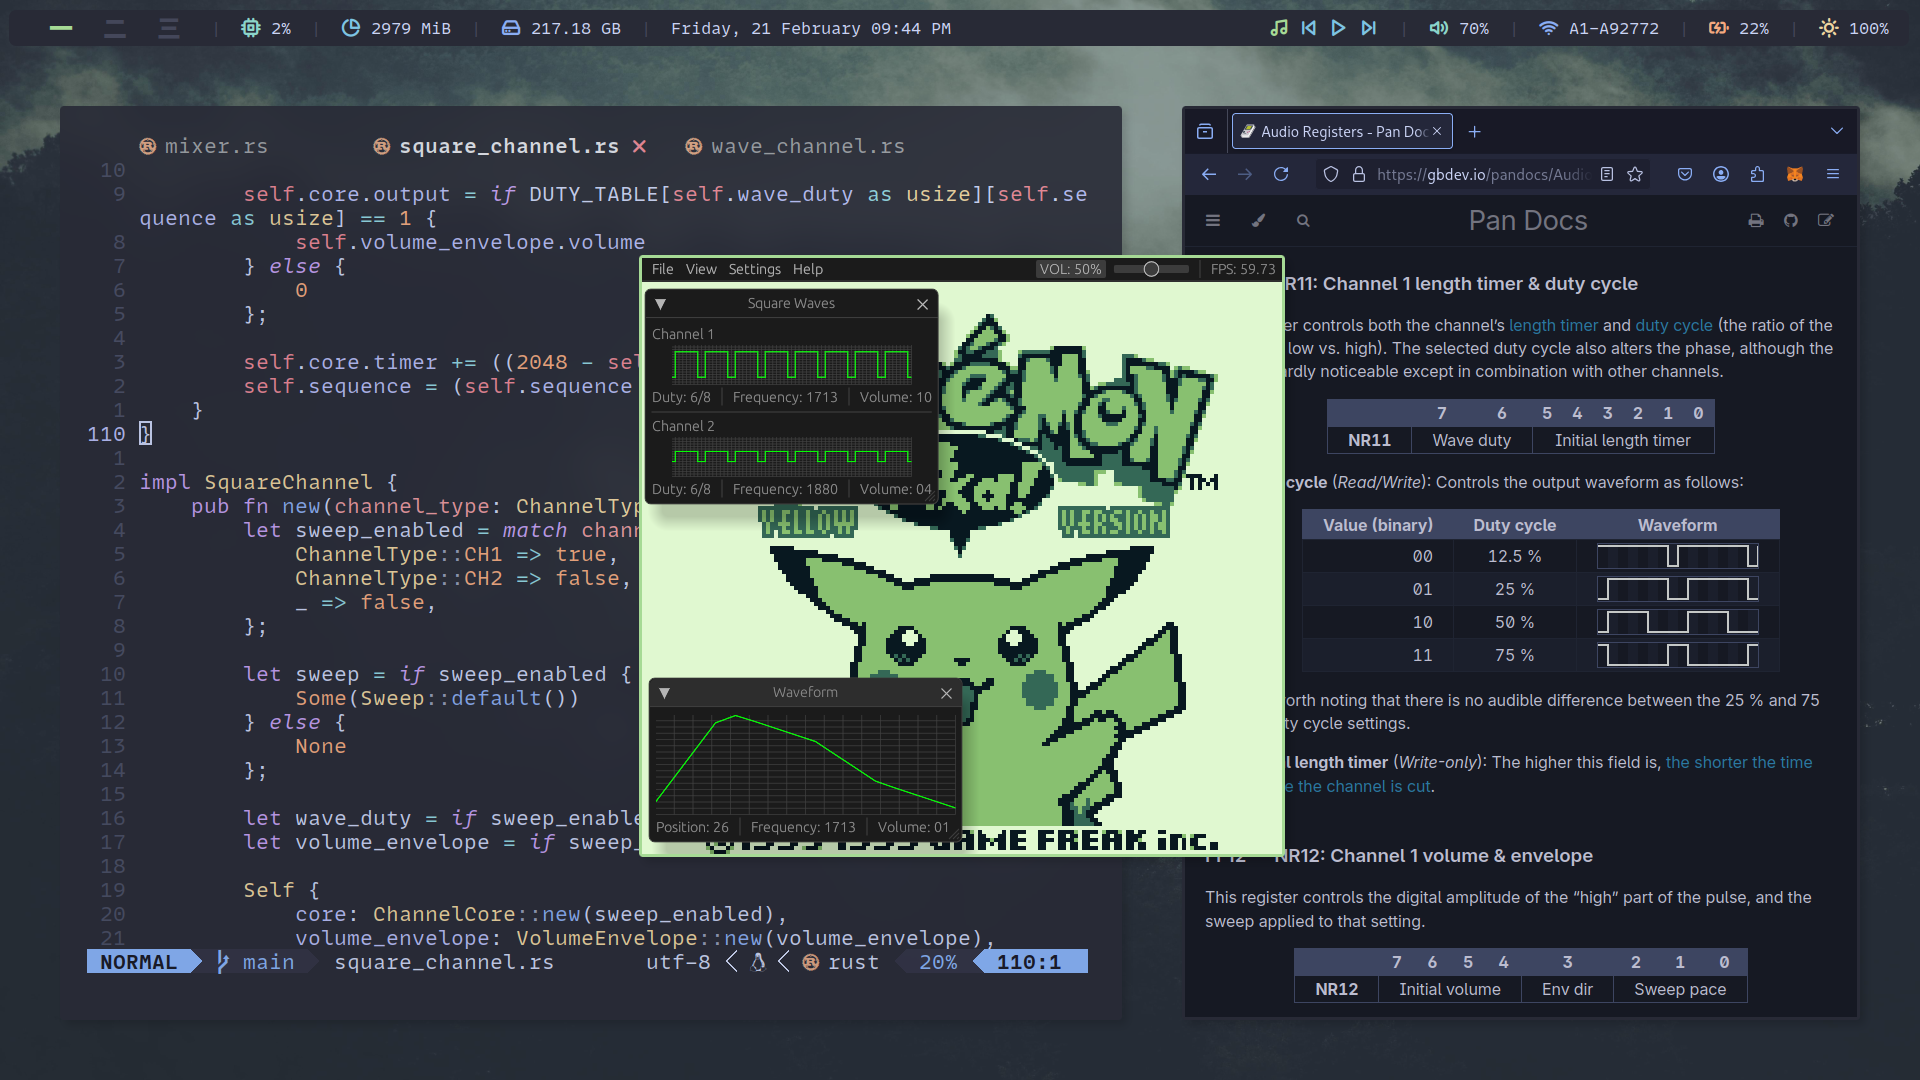Click the address bar URL field
Image resolution: width=1920 pixels, height=1080 pixels.
point(1482,174)
